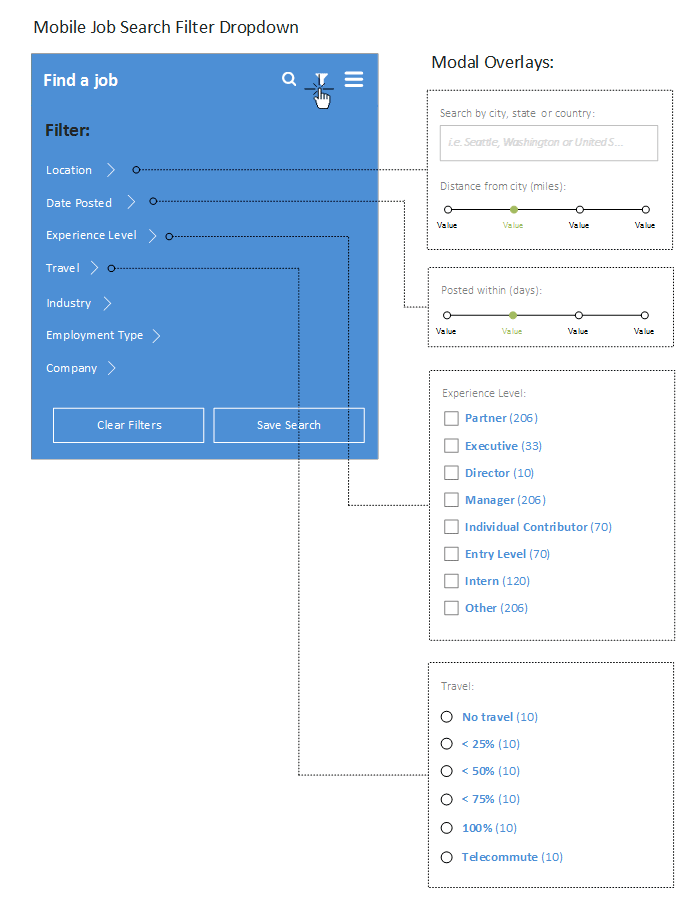Check the Manager (206) checkbox
The width and height of the screenshot is (700, 900).
click(452, 500)
